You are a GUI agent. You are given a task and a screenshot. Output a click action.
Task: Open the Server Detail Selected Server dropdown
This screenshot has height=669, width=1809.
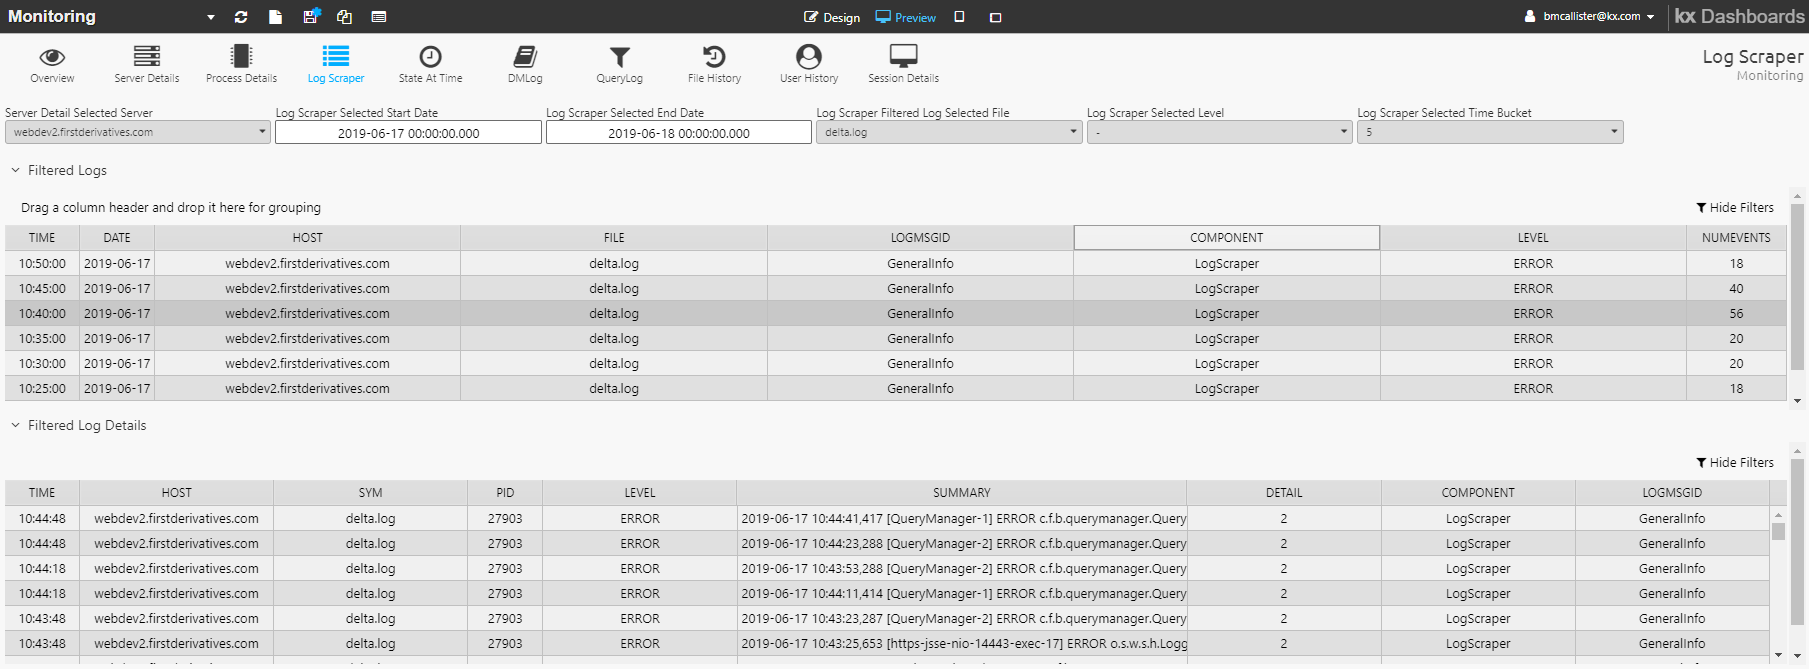(x=138, y=132)
